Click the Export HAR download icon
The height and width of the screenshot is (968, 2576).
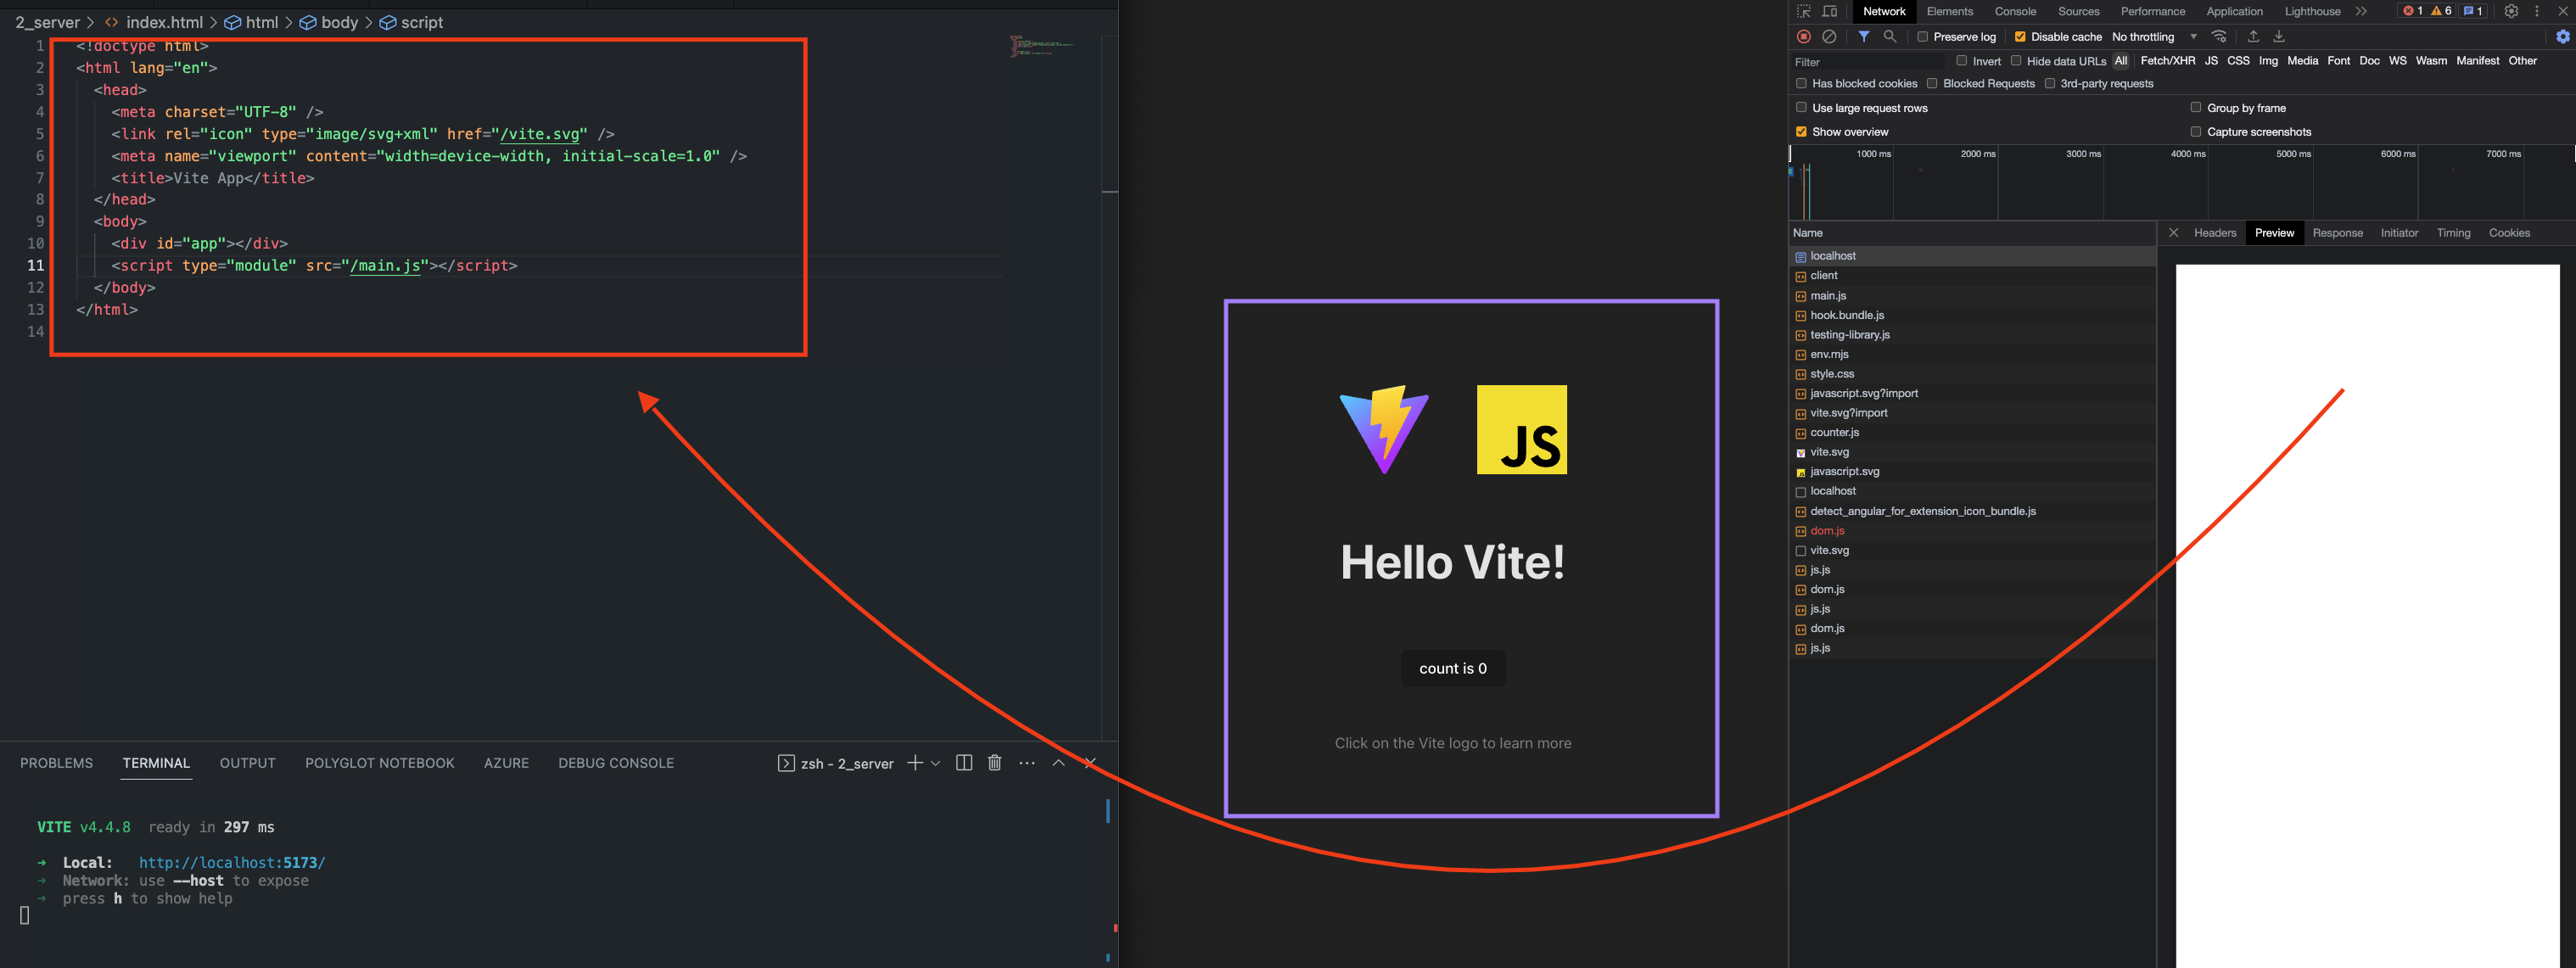point(2279,37)
